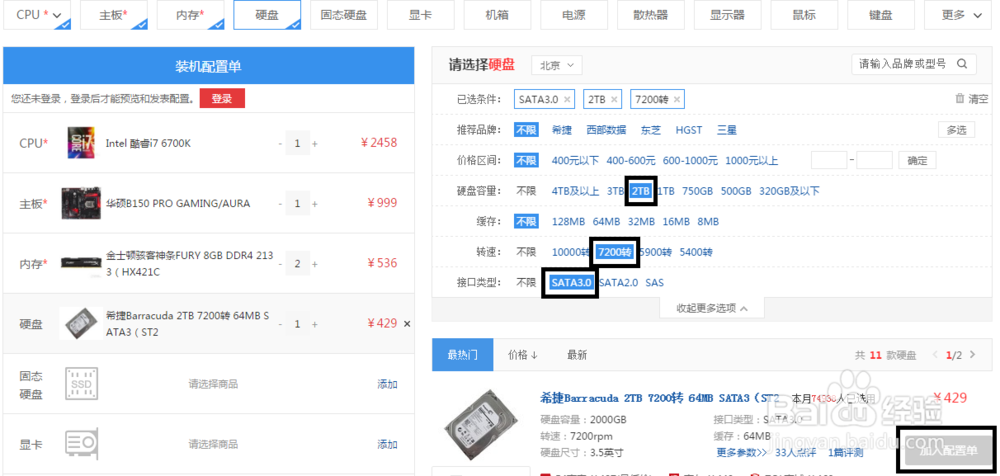Increase 硬盘 quantity with plus

pos(314,324)
